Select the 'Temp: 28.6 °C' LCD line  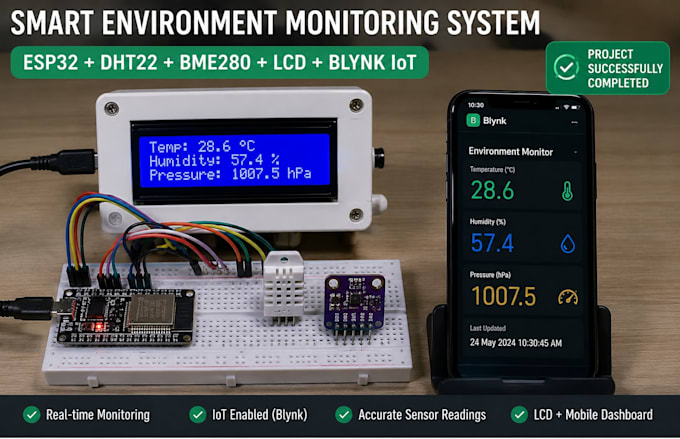point(202,146)
